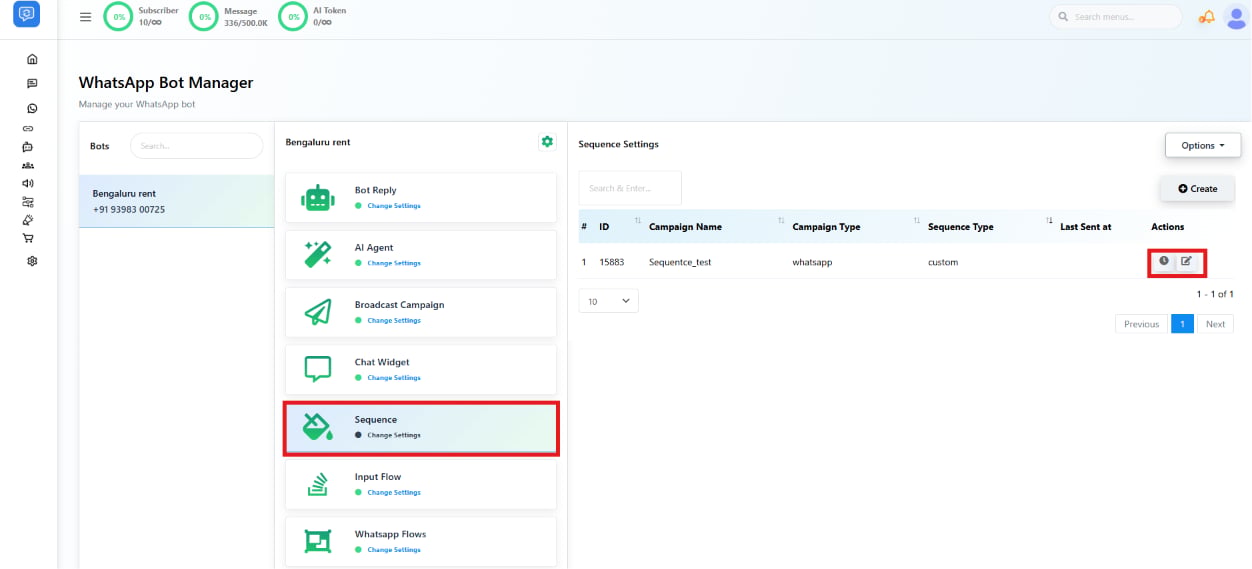This screenshot has height=569, width=1252.
Task: Click the Input Flow stack icon
Action: pos(318,484)
